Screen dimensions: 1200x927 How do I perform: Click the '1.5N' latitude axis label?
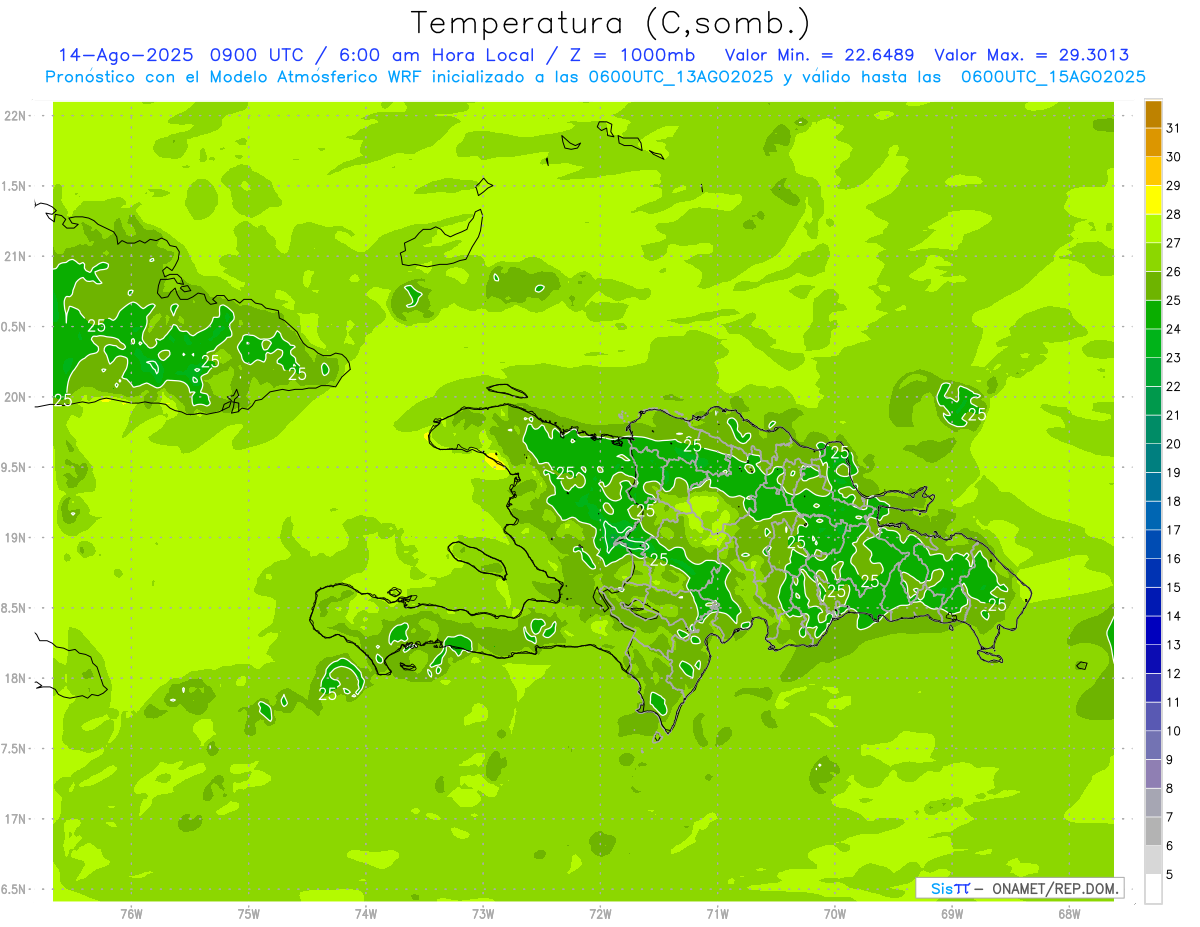tap(15, 186)
